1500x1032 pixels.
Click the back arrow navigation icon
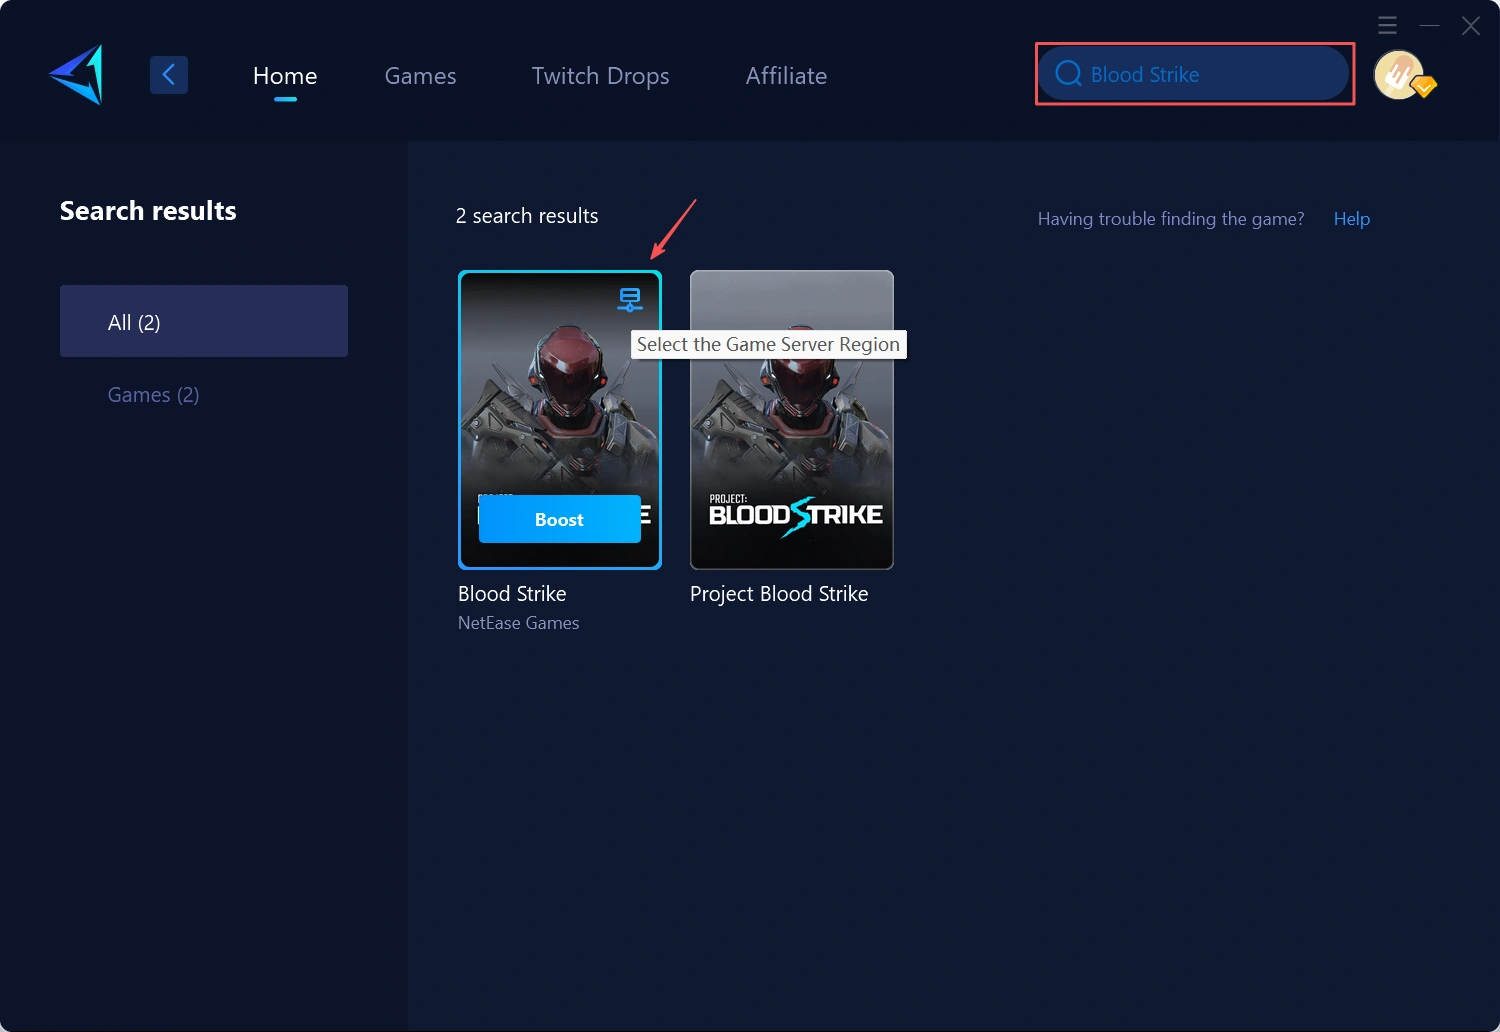[168, 74]
